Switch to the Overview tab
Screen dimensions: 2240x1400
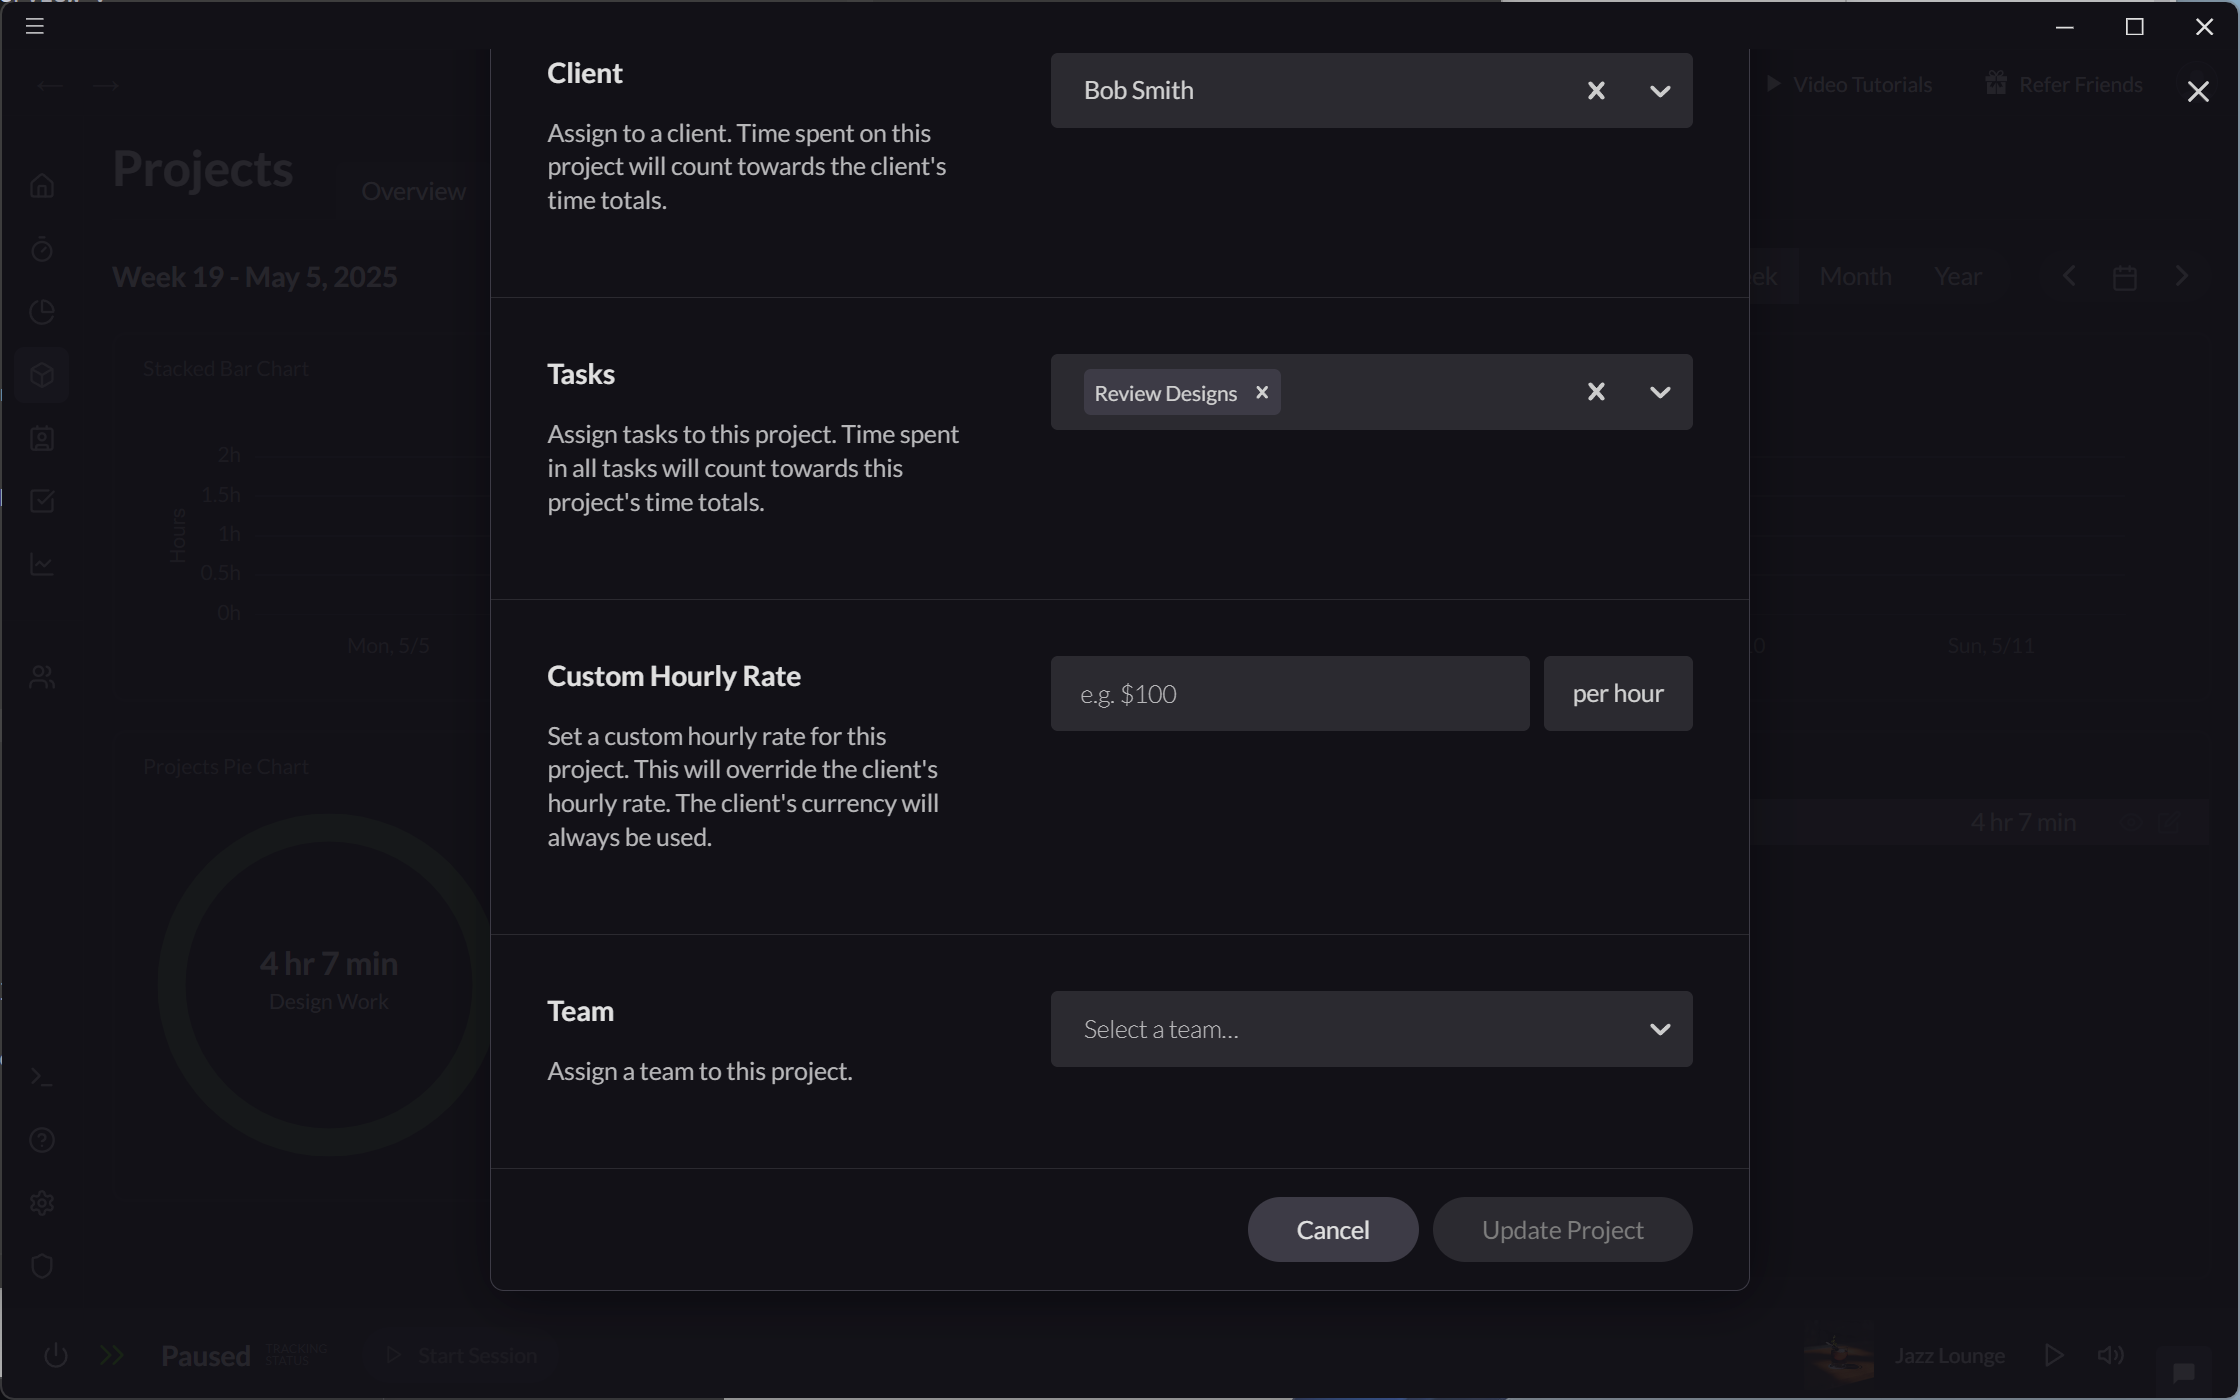413,190
